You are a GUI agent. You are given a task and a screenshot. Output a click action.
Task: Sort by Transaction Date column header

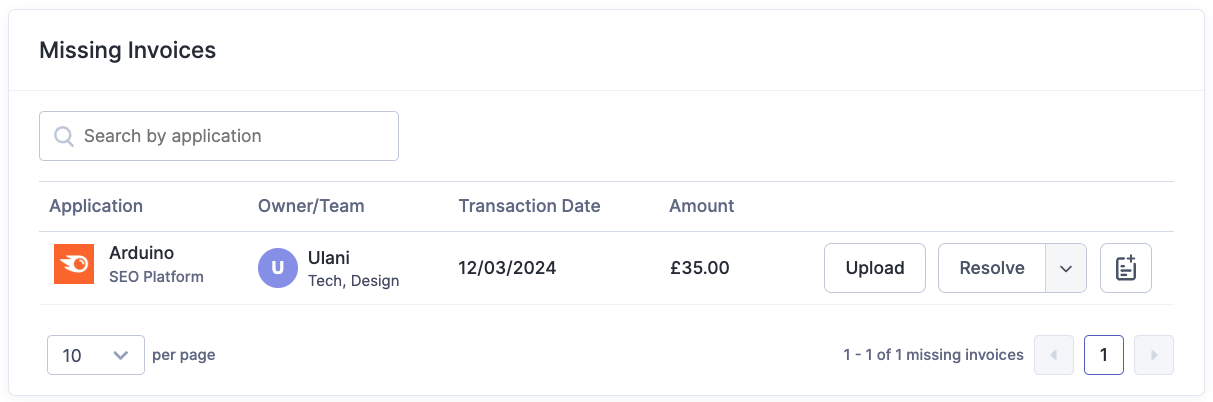pyautogui.click(x=530, y=206)
